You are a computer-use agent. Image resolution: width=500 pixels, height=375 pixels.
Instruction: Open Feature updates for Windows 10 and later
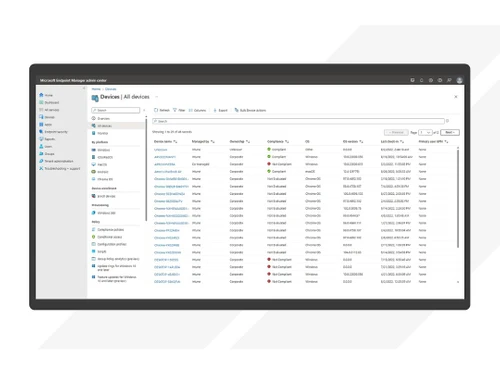coord(114,279)
